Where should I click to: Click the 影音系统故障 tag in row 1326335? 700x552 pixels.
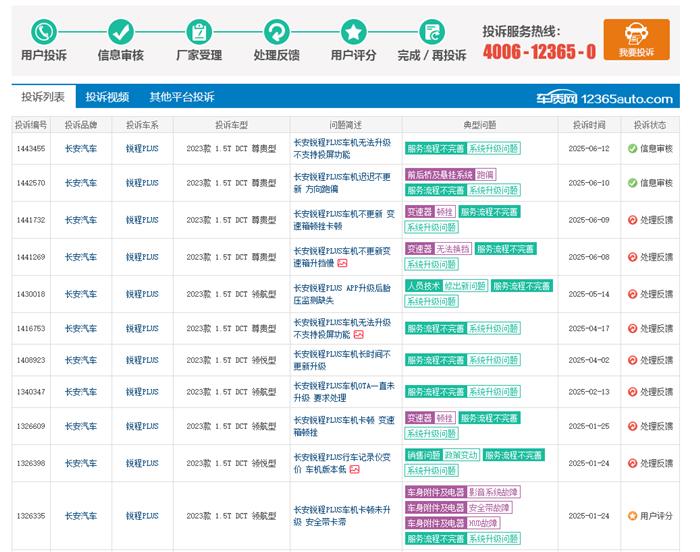coord(493,492)
